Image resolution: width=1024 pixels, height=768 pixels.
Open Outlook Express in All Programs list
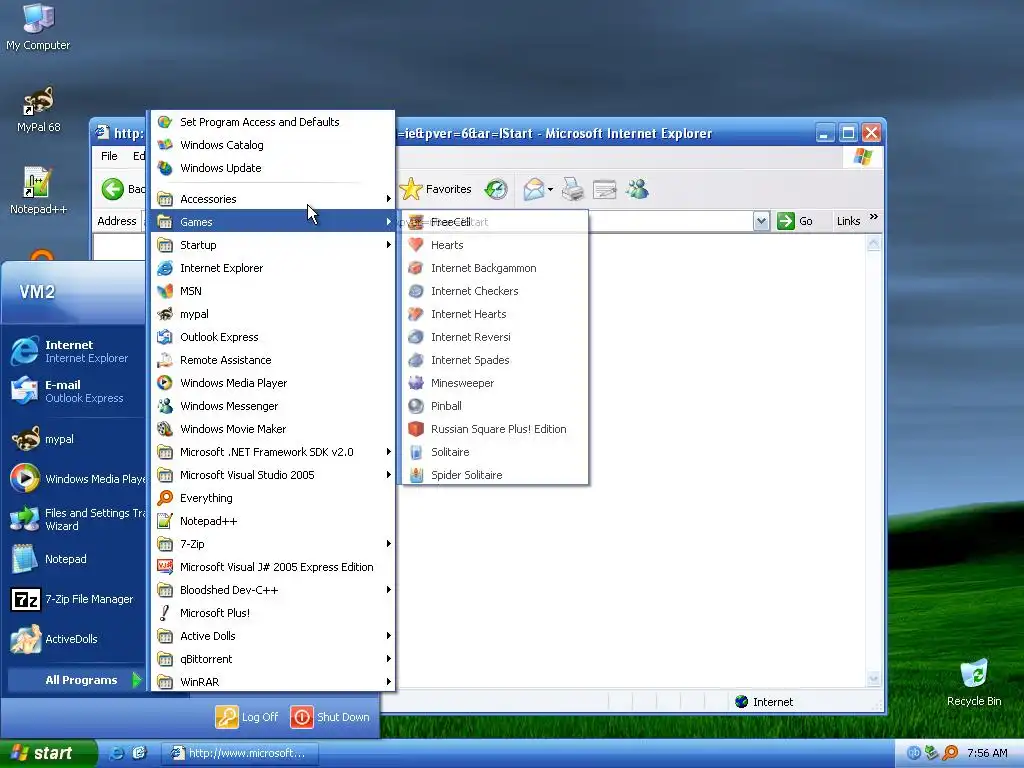coord(273,337)
